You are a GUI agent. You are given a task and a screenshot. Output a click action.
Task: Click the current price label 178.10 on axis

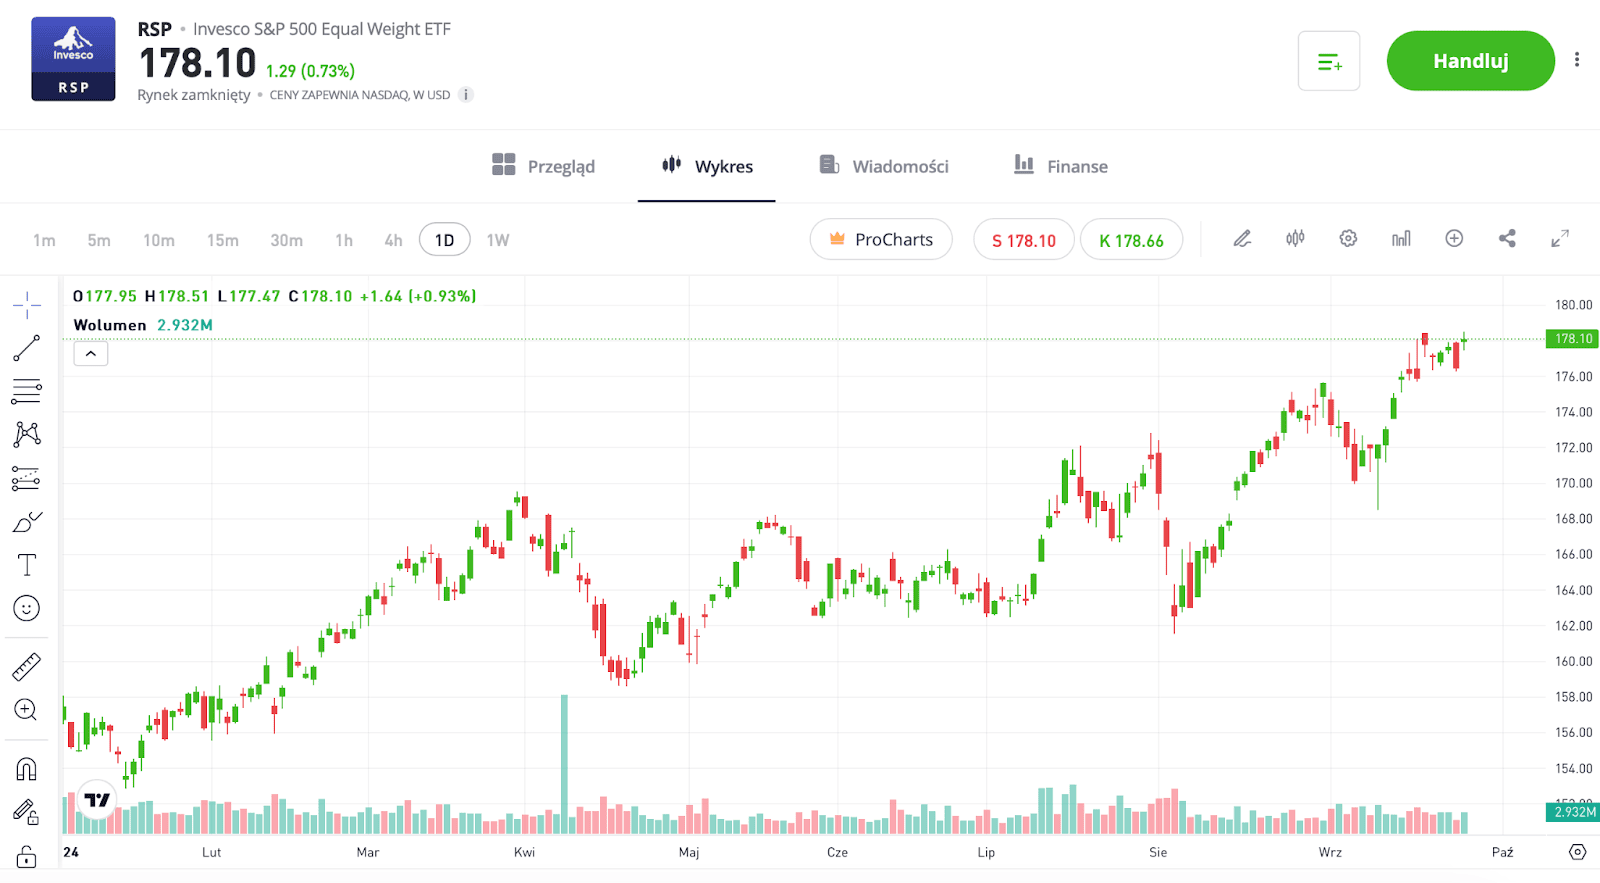(1573, 339)
